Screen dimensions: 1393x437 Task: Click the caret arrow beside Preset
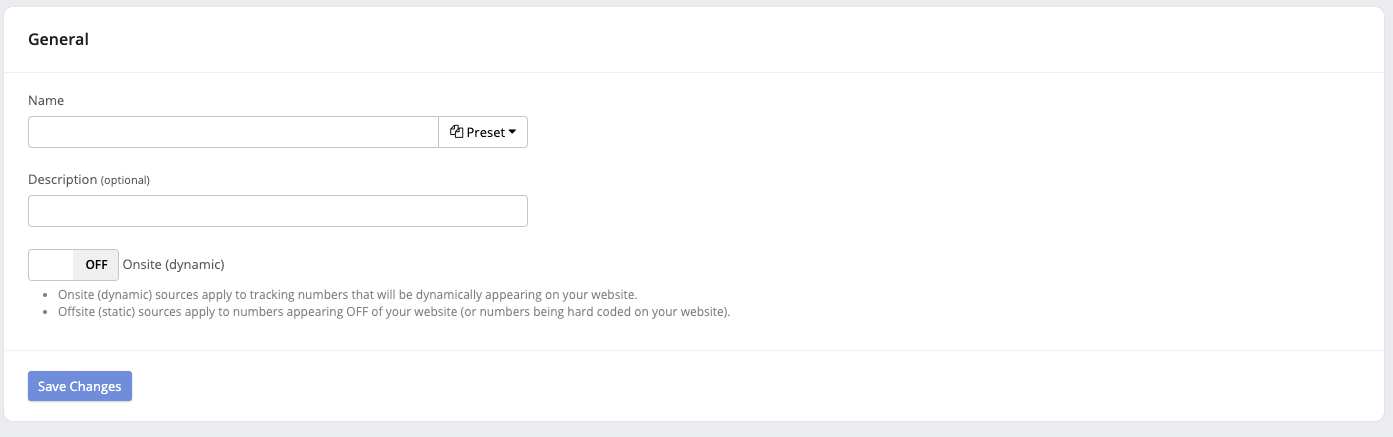(x=512, y=132)
